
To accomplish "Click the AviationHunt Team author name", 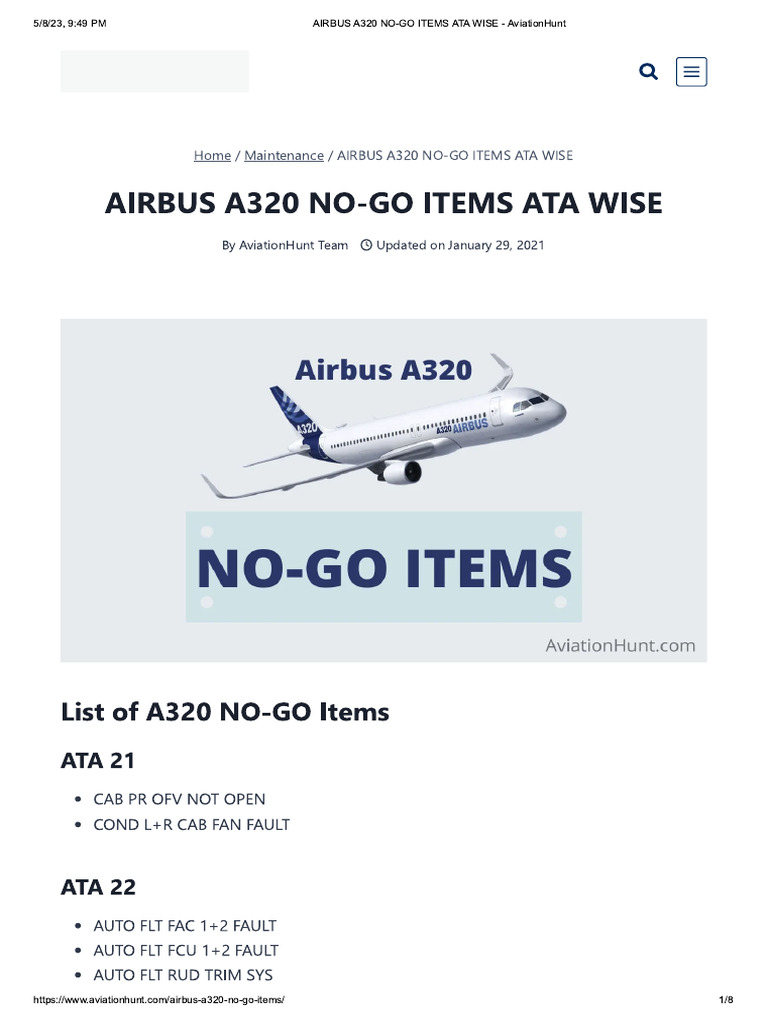I will (293, 245).
